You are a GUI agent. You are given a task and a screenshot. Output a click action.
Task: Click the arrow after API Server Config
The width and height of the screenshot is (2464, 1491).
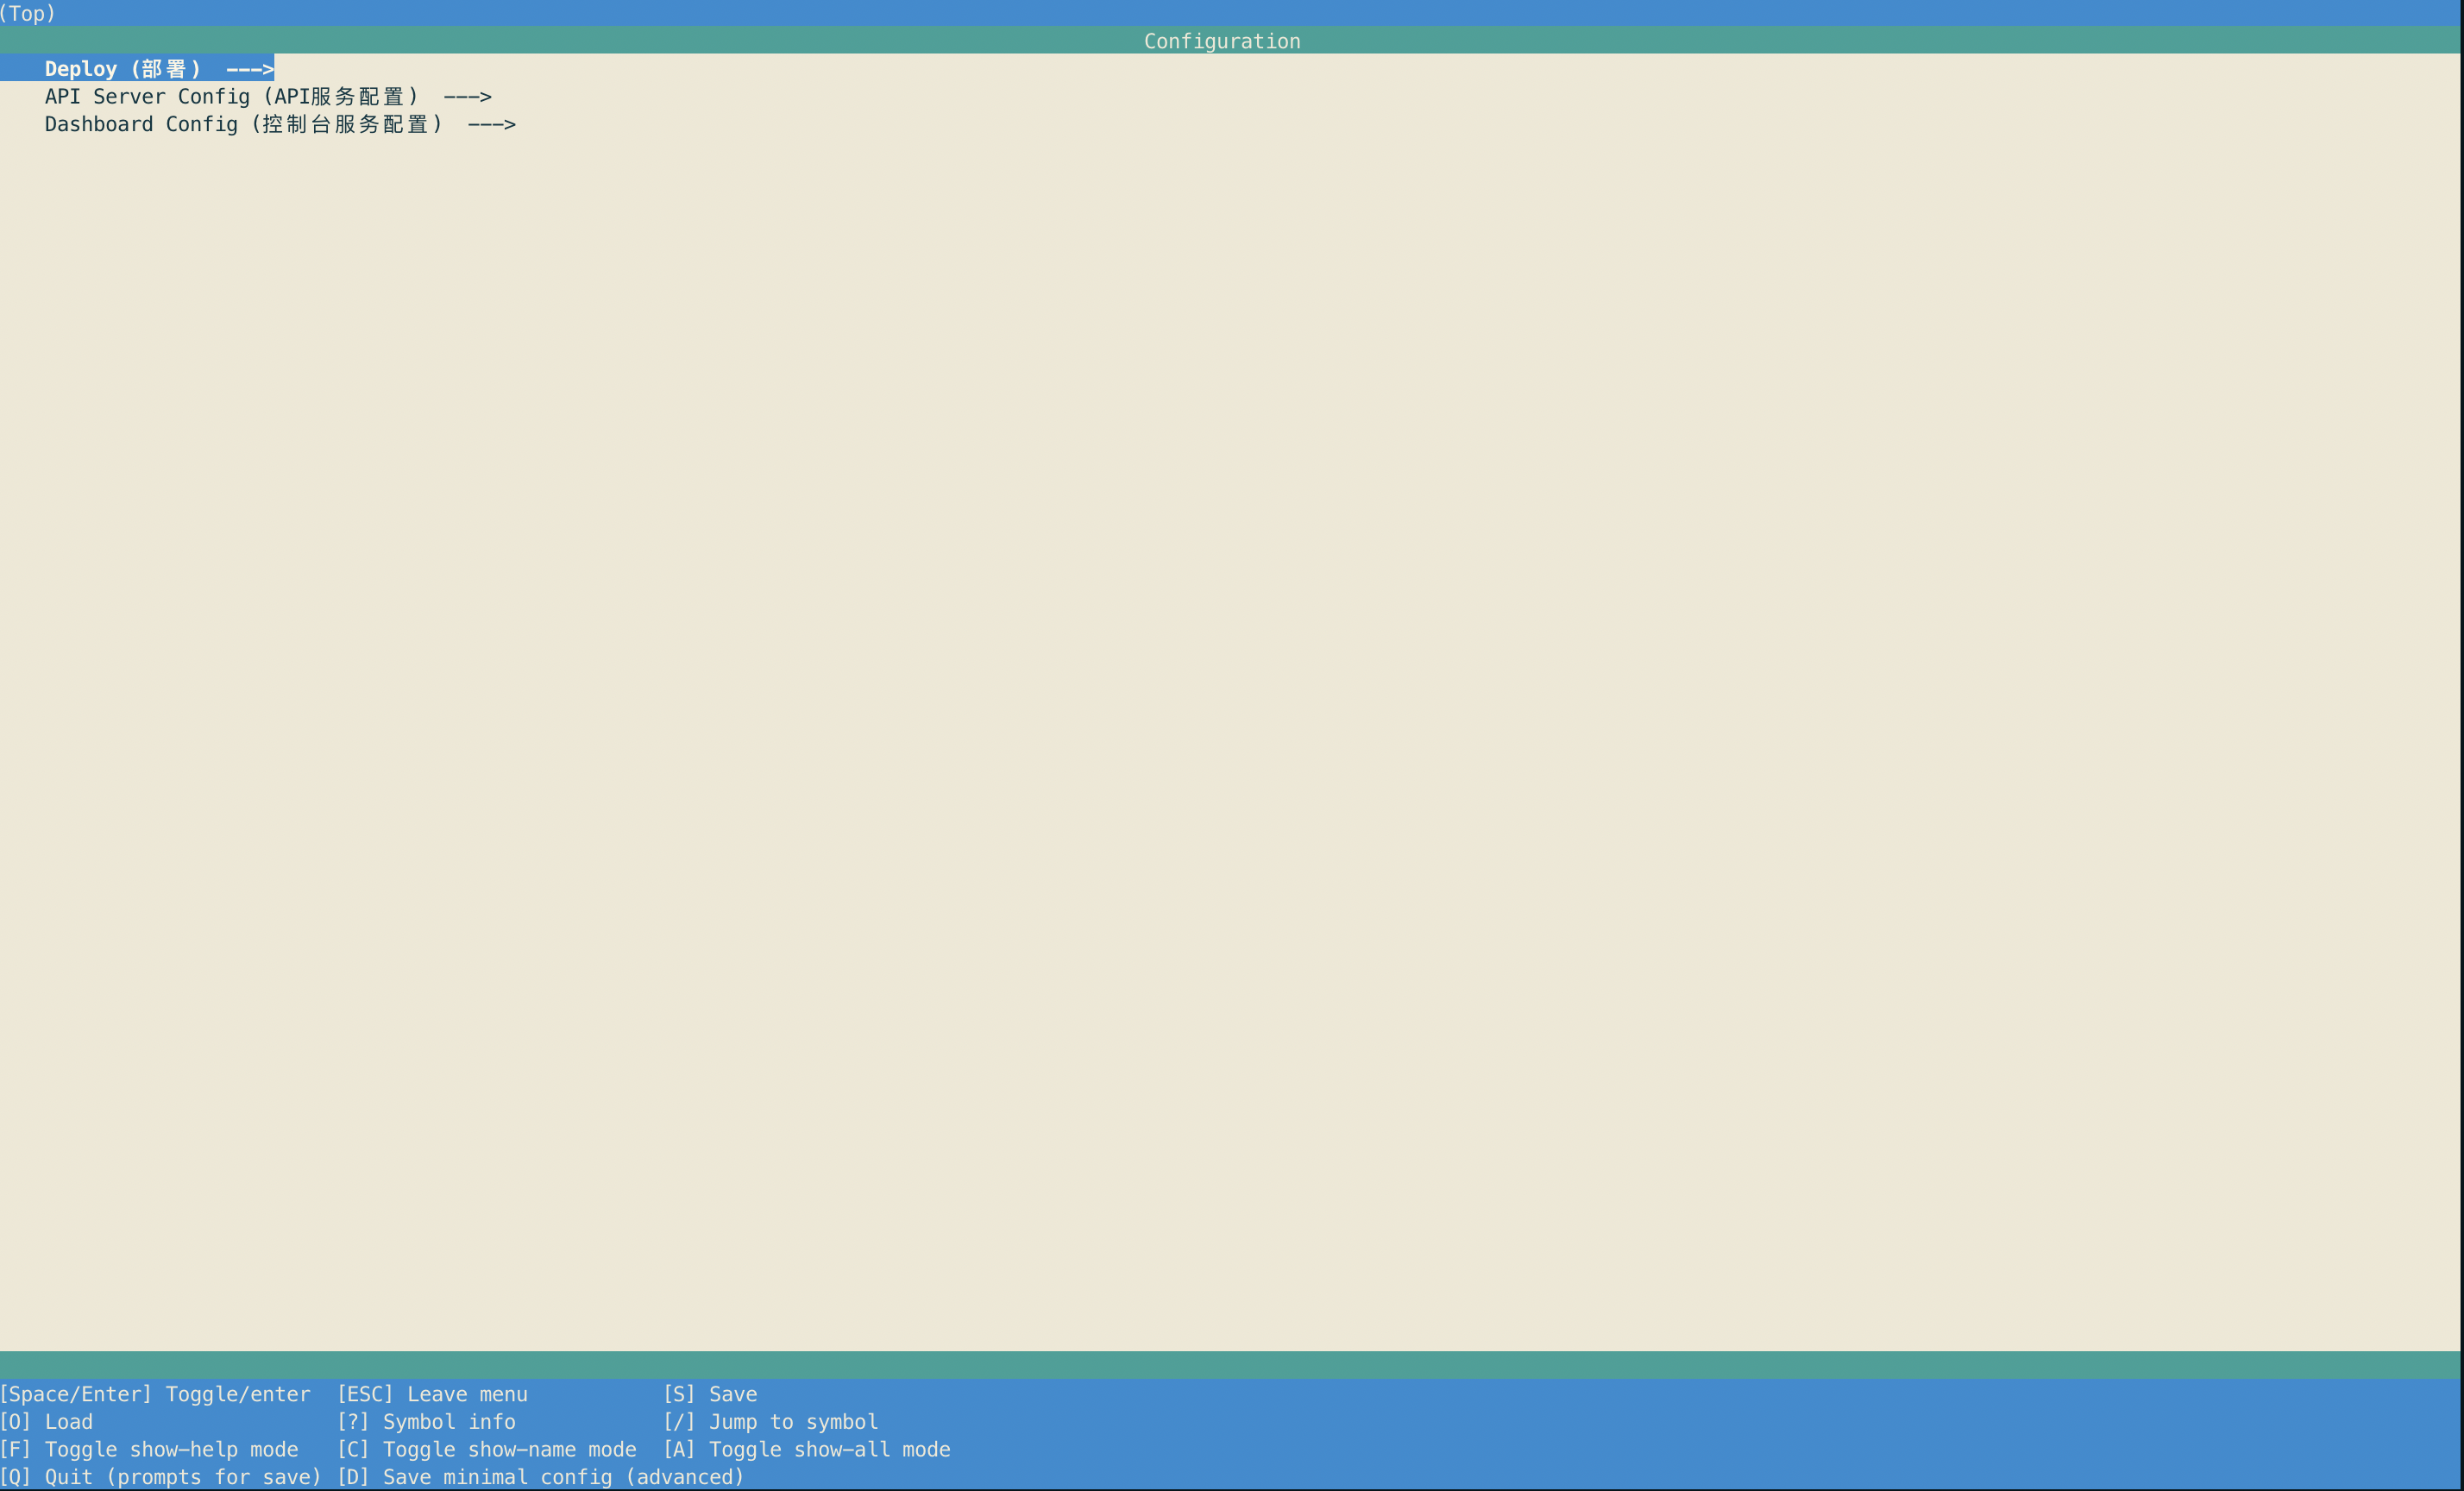[467, 97]
